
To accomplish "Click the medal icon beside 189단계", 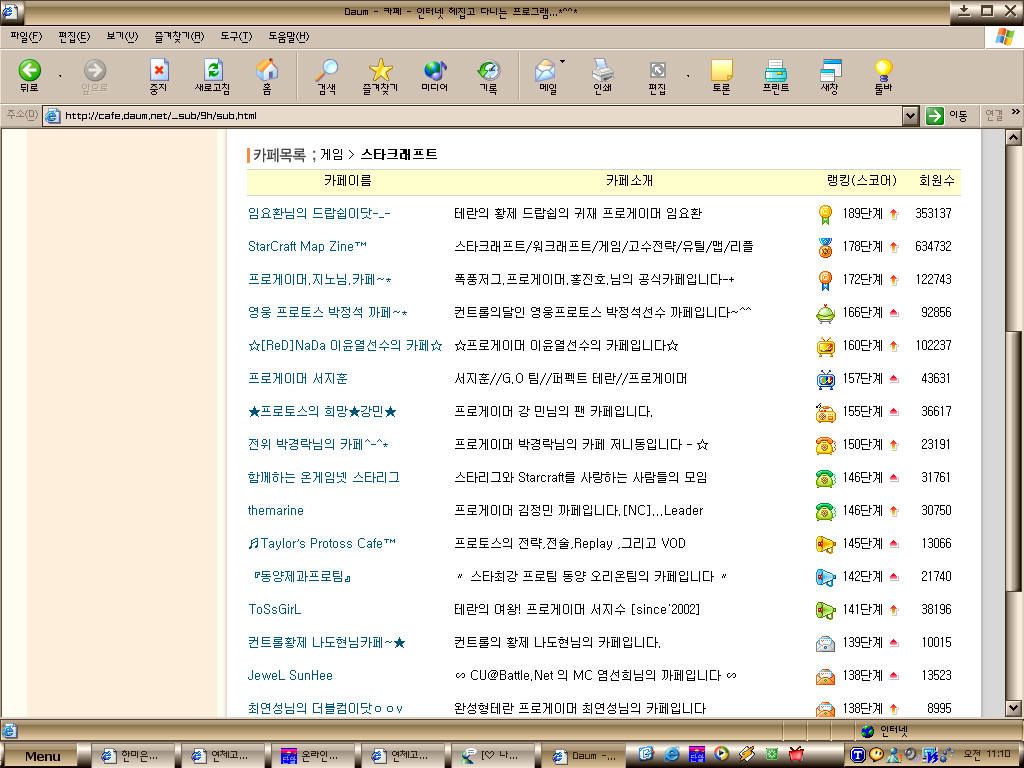I will (825, 214).
